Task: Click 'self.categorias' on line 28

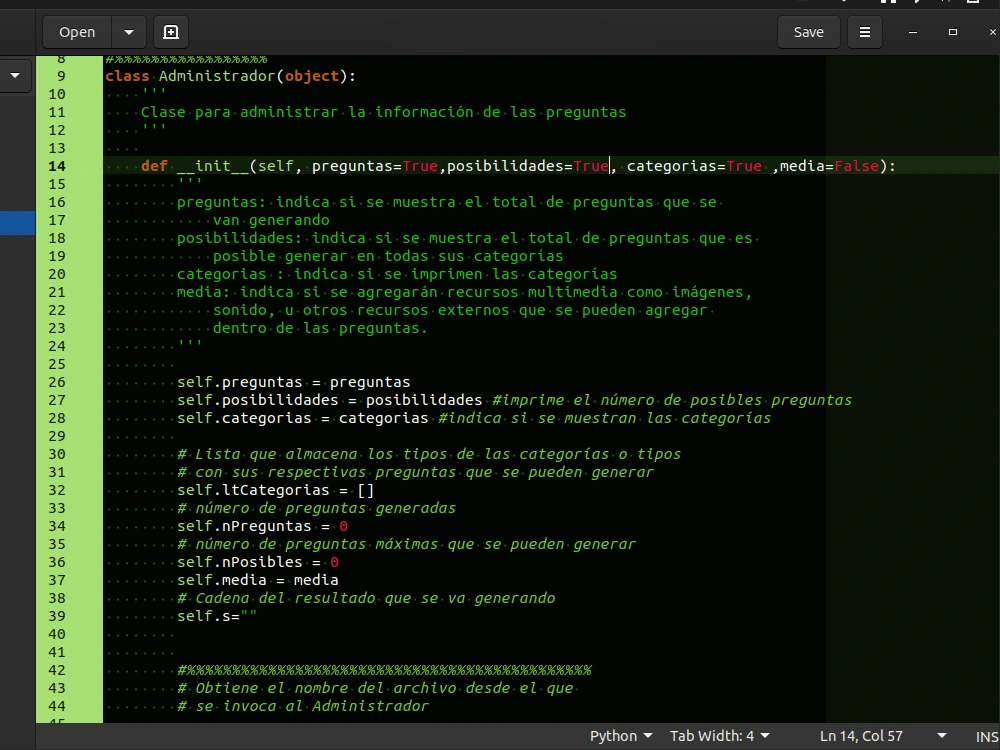Action: pyautogui.click(x=244, y=418)
